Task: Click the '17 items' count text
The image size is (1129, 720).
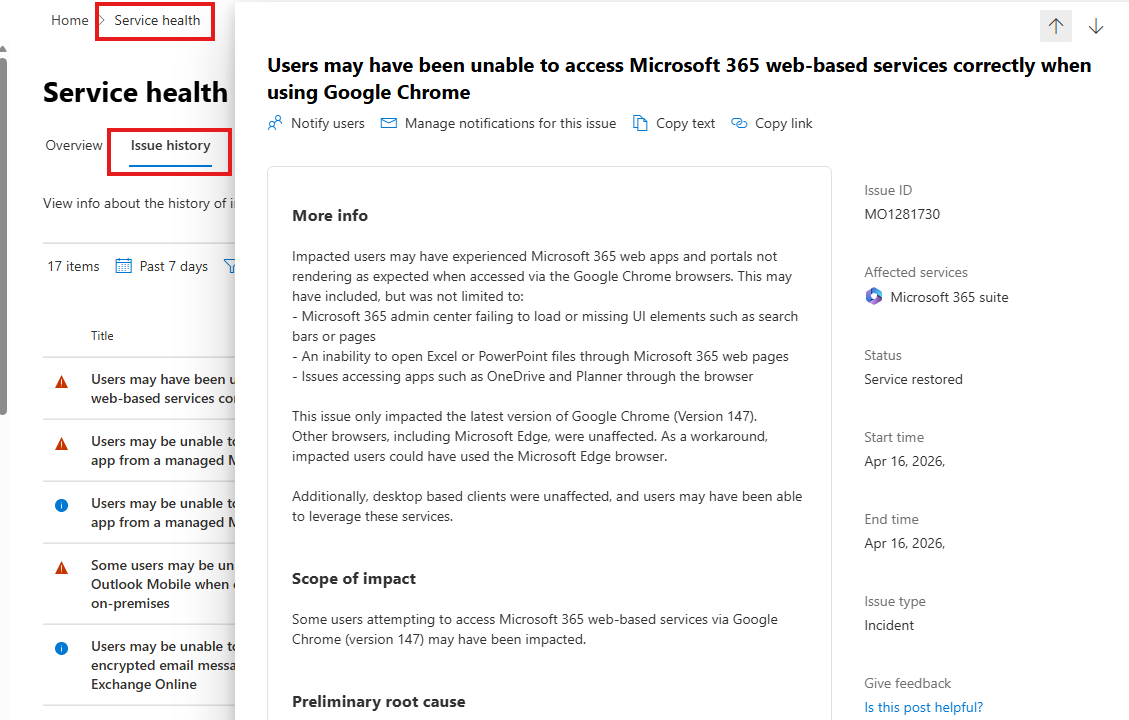Action: [x=73, y=266]
